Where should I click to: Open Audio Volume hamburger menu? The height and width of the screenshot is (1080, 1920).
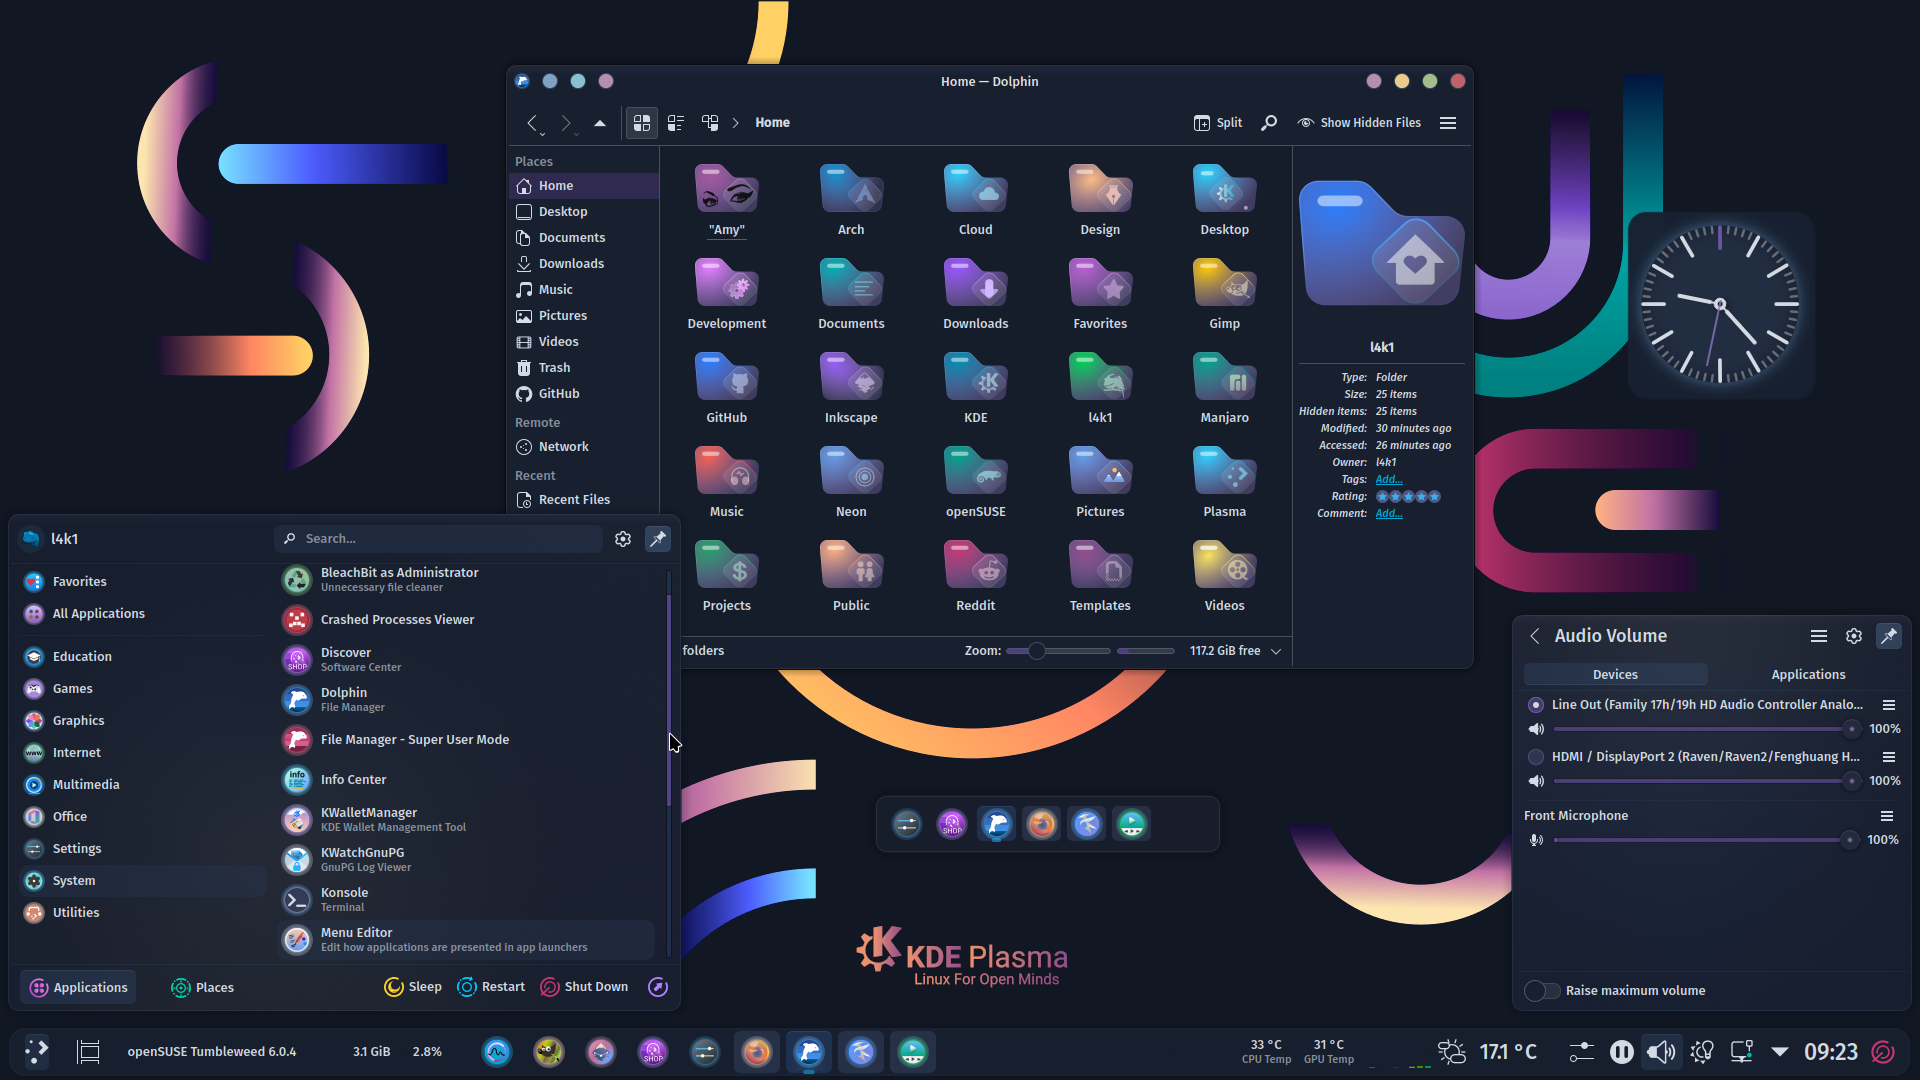tap(1819, 636)
